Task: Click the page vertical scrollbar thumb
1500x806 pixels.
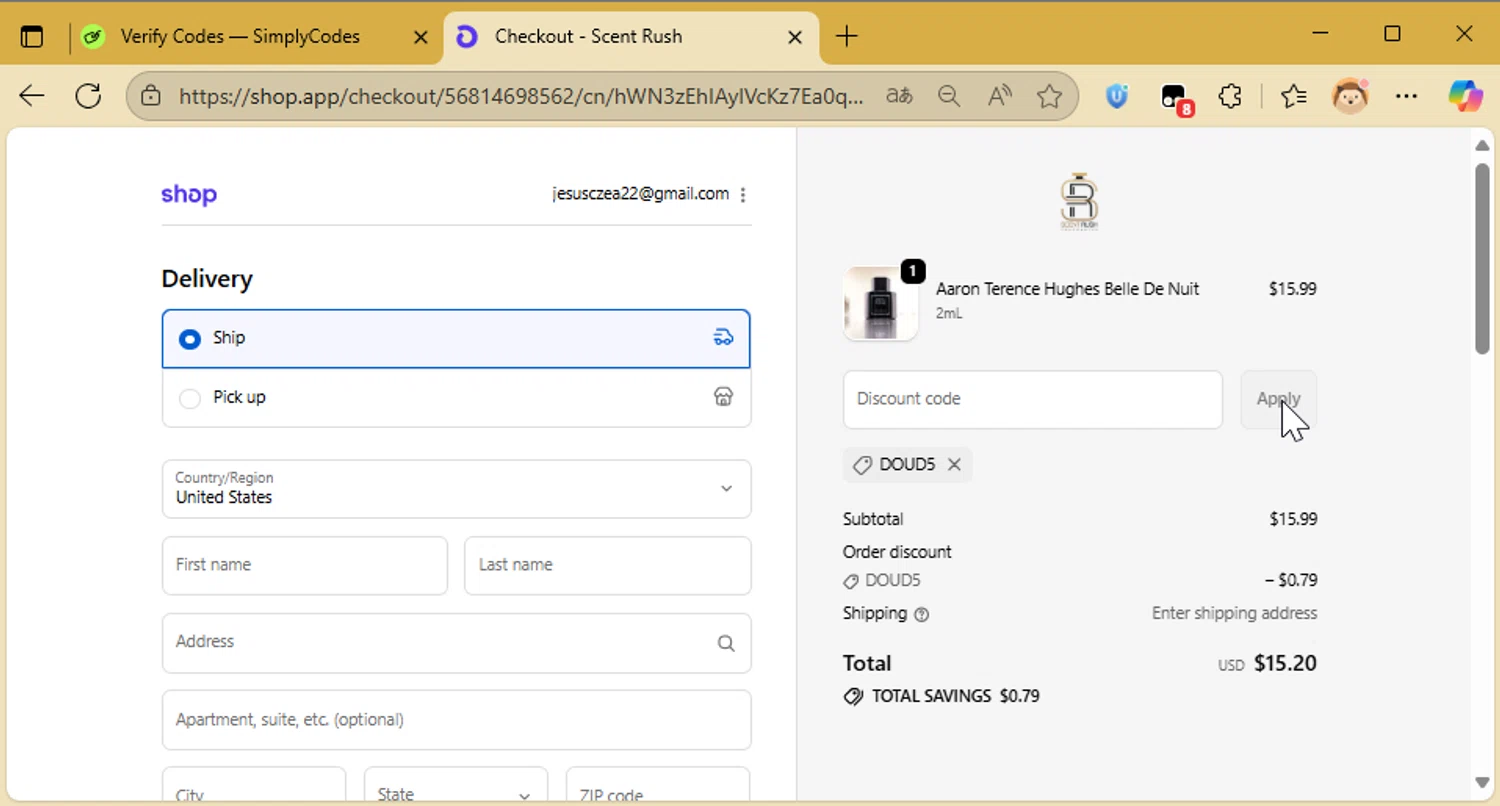Action: [x=1482, y=258]
